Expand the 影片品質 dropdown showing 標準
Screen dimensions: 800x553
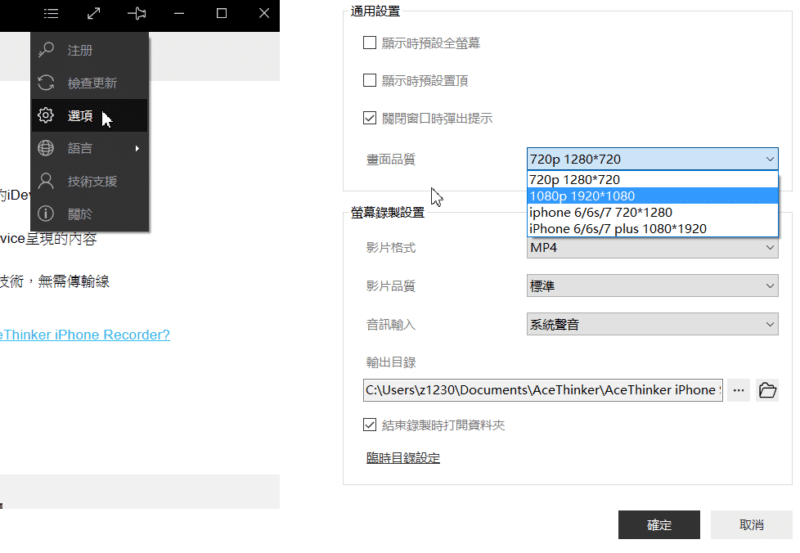tap(653, 286)
